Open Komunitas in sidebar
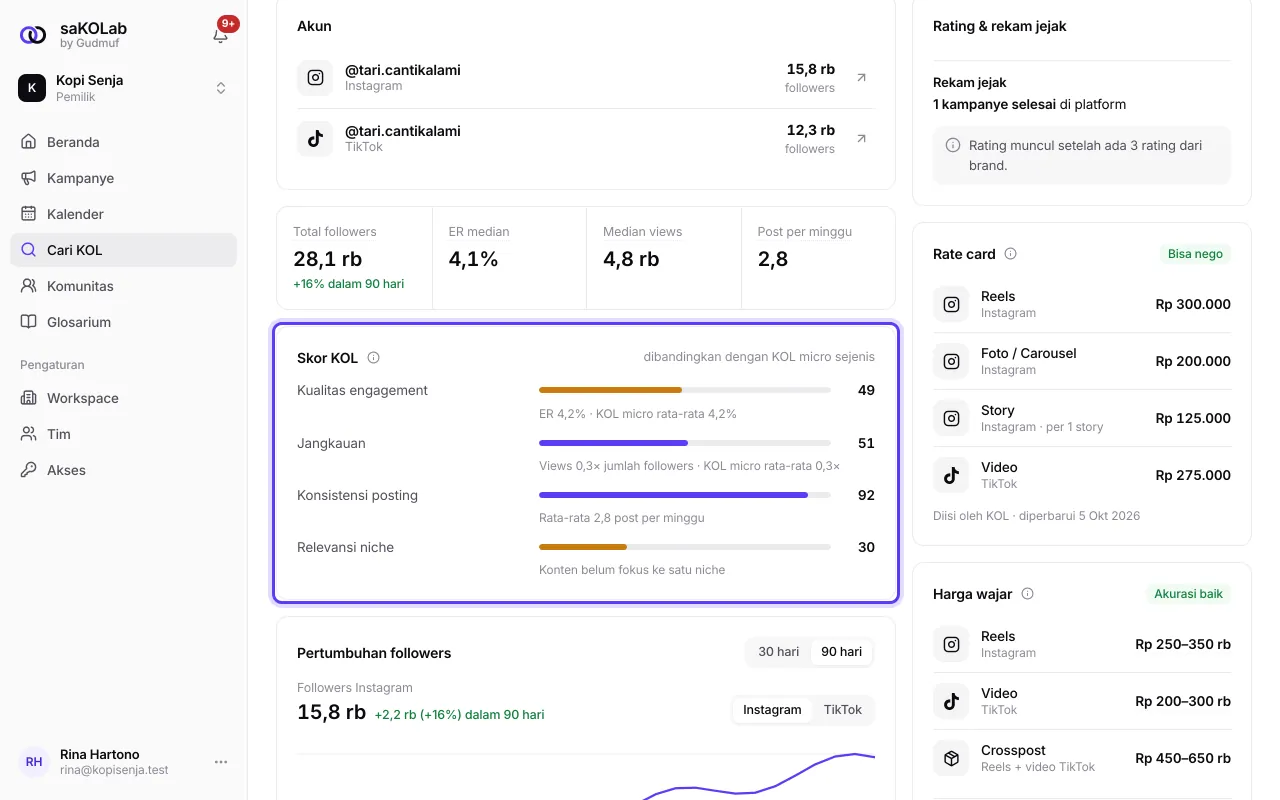This screenshot has width=1280, height=800. coord(123,286)
